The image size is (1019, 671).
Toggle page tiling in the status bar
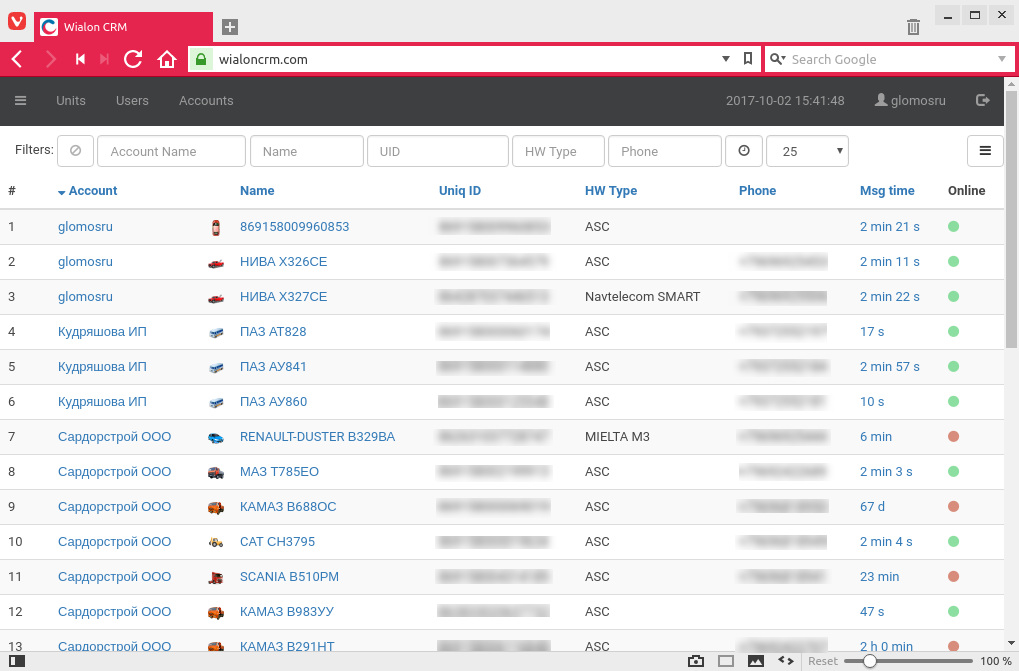coord(726,661)
